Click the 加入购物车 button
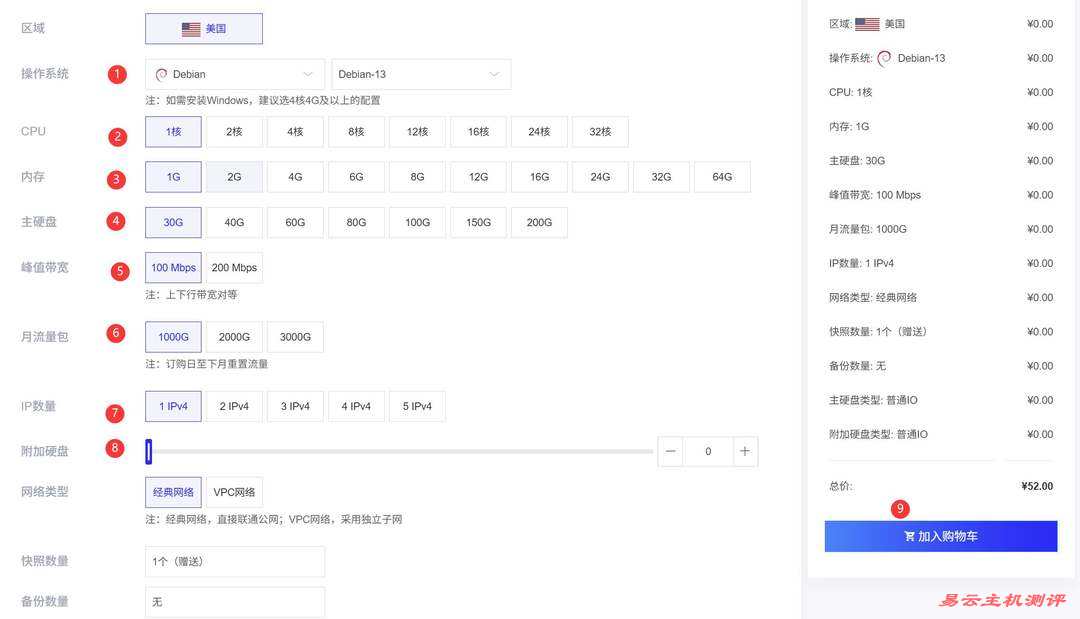 pos(941,536)
